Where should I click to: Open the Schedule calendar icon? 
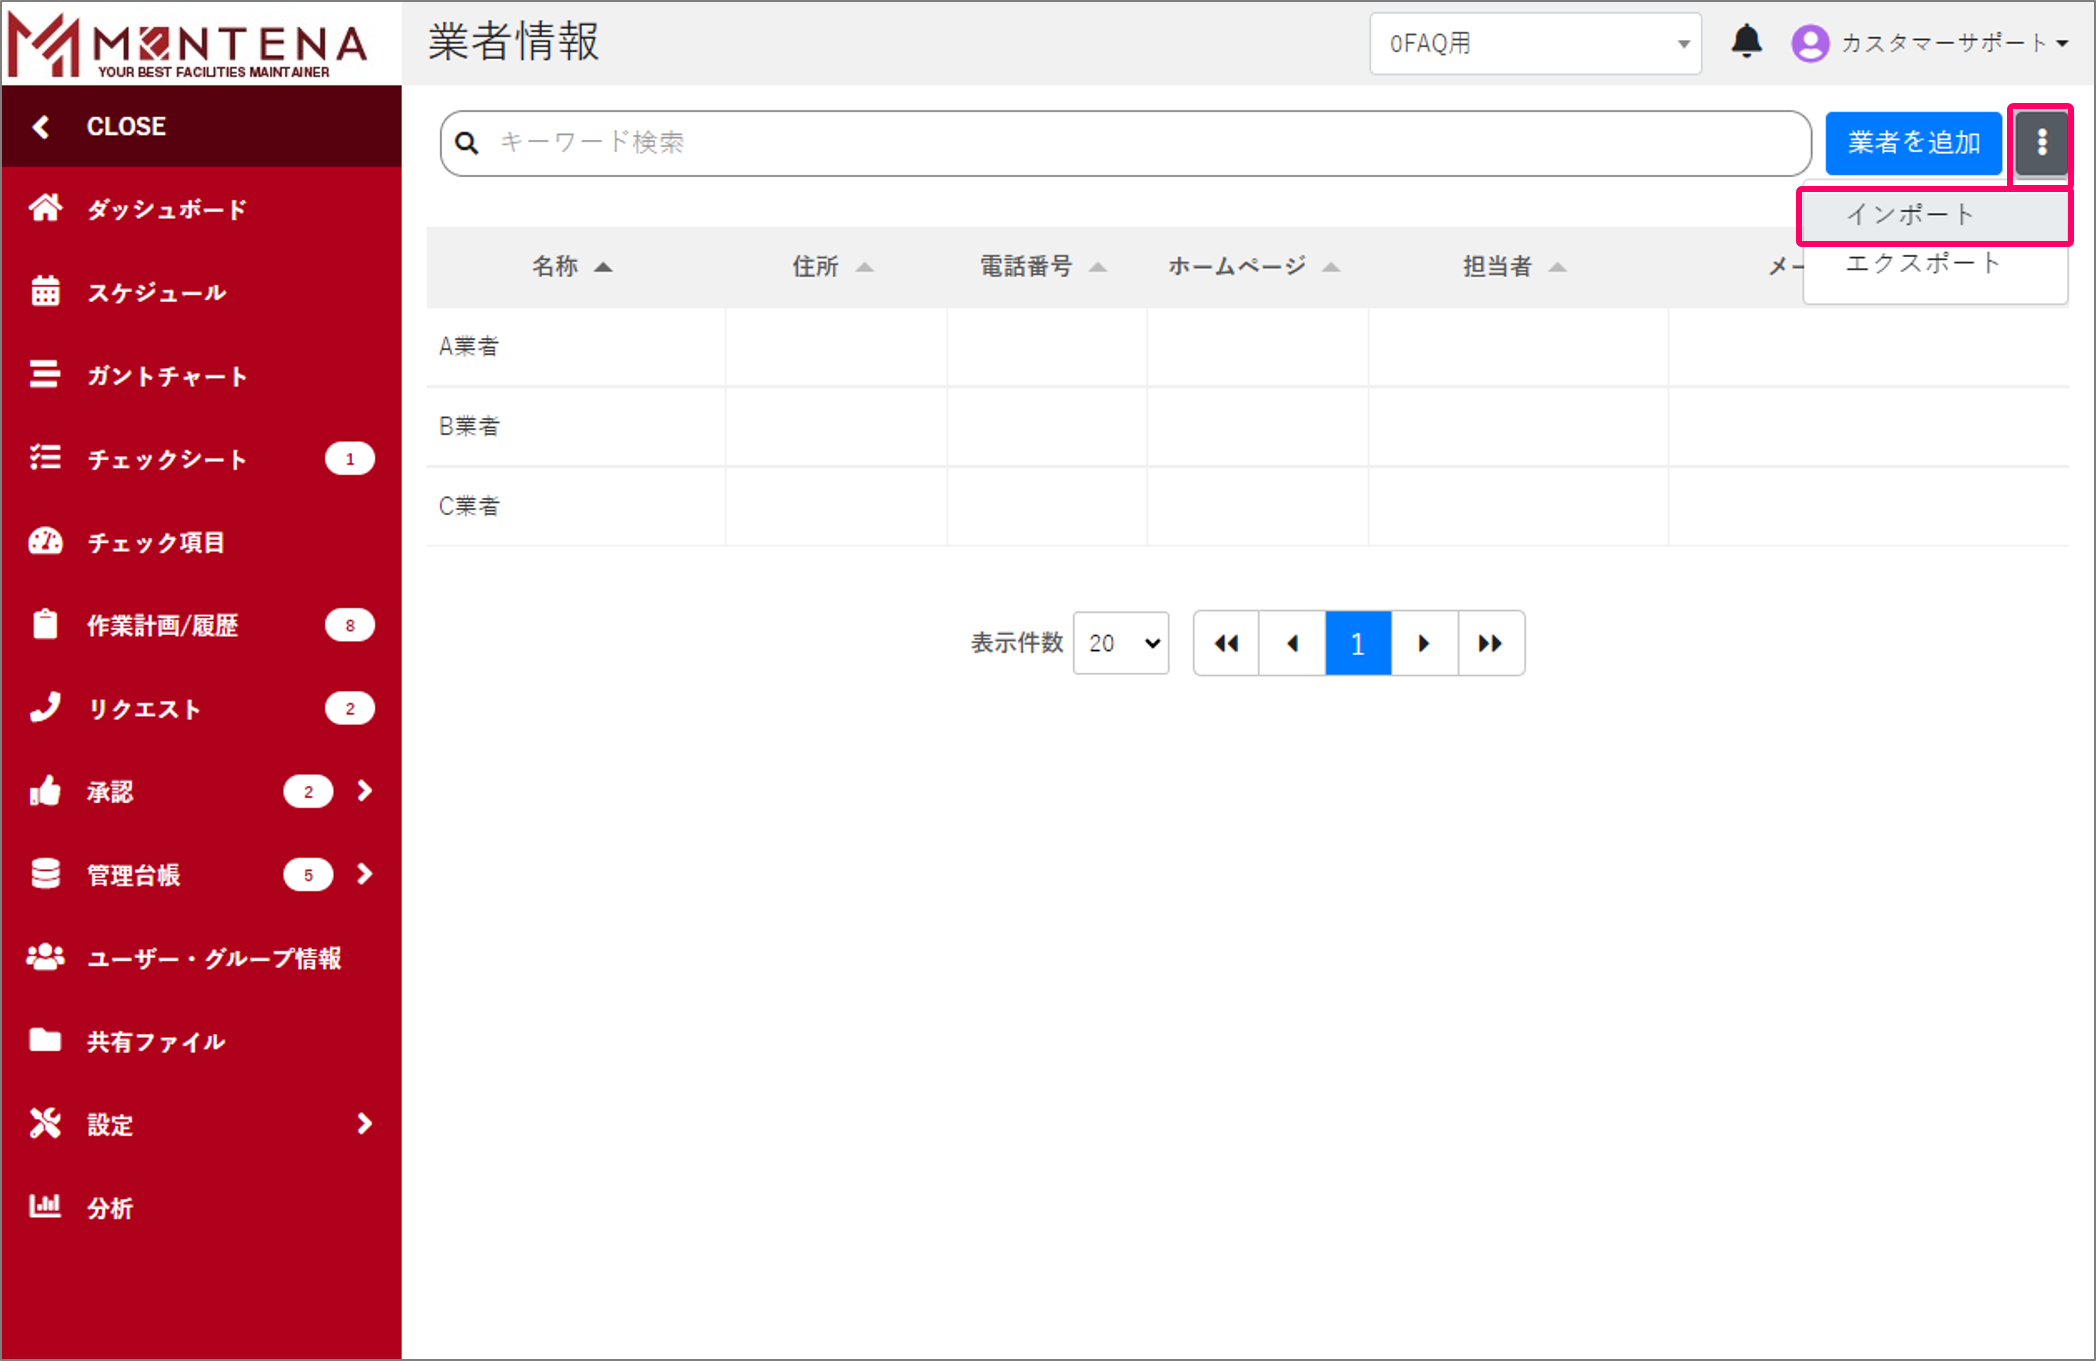(45, 291)
